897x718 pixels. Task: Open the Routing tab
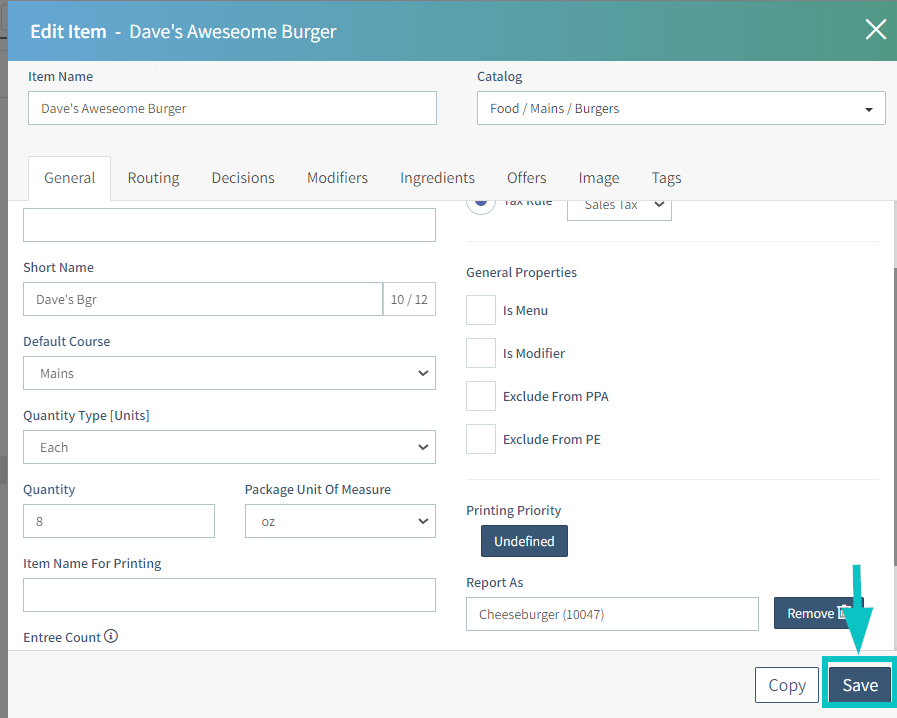[153, 178]
